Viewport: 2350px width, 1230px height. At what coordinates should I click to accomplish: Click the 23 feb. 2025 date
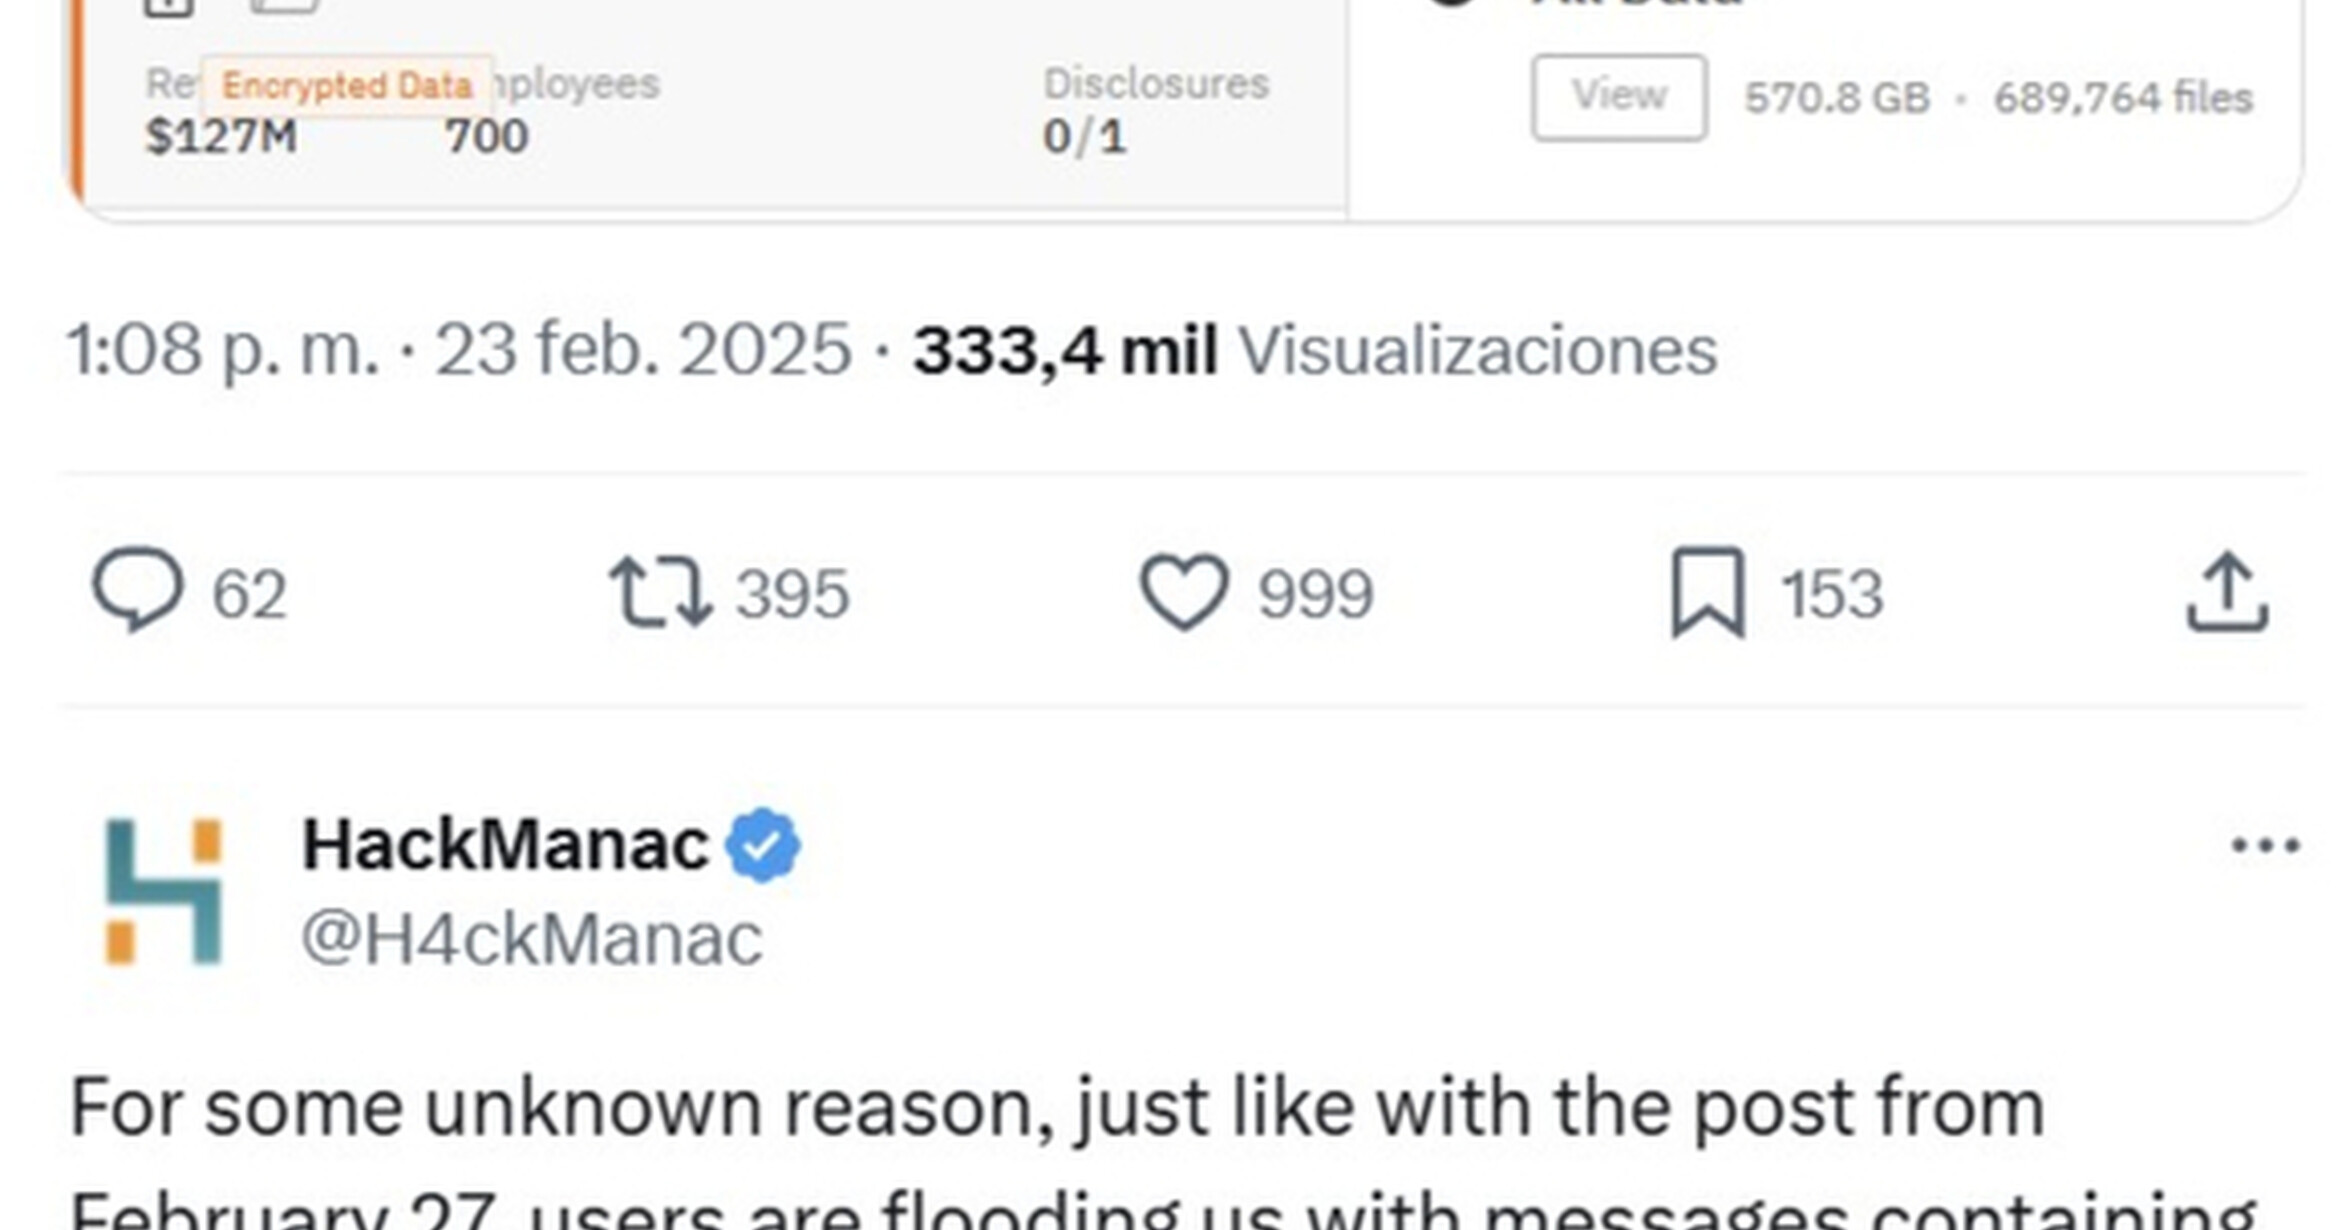[642, 350]
